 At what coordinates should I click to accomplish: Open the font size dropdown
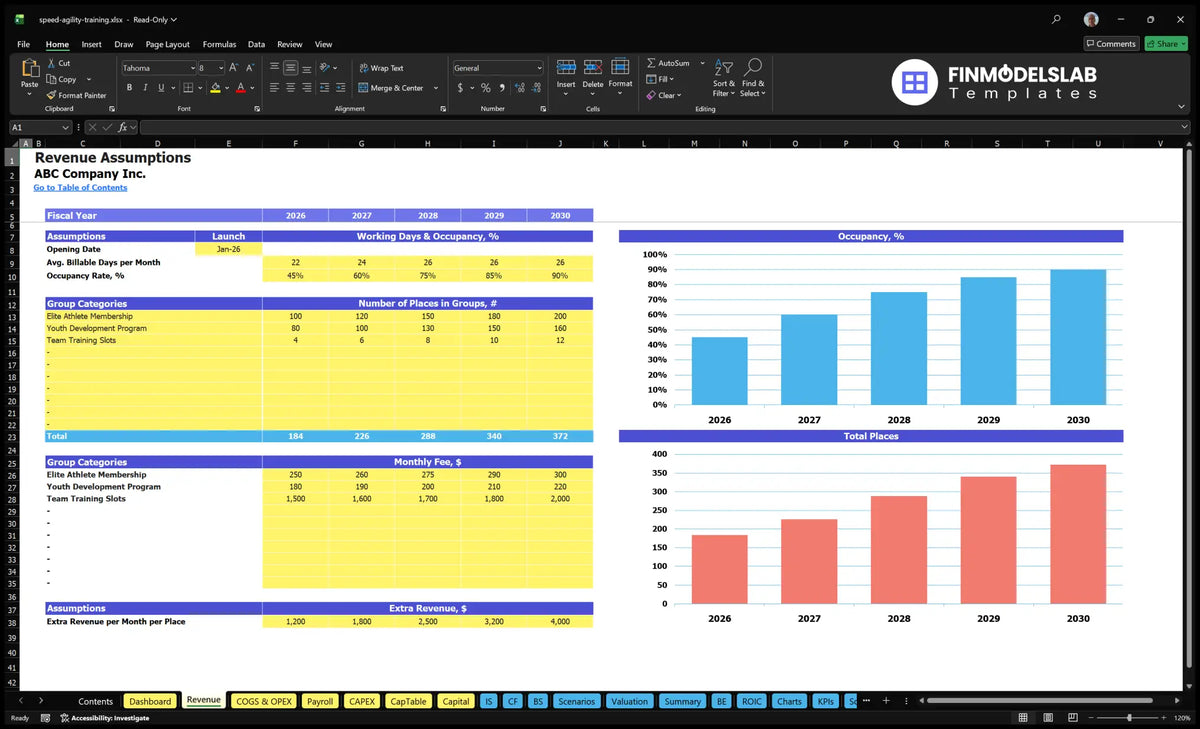221,68
